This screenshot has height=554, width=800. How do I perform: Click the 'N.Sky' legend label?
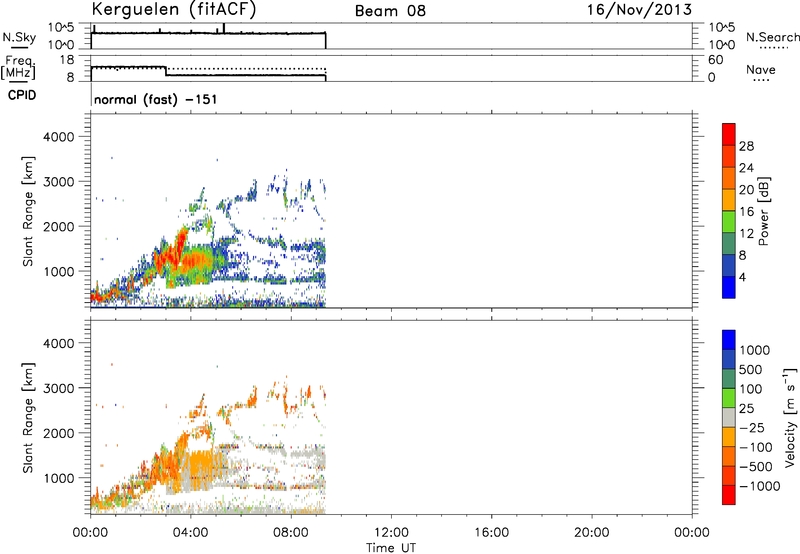(x=19, y=37)
